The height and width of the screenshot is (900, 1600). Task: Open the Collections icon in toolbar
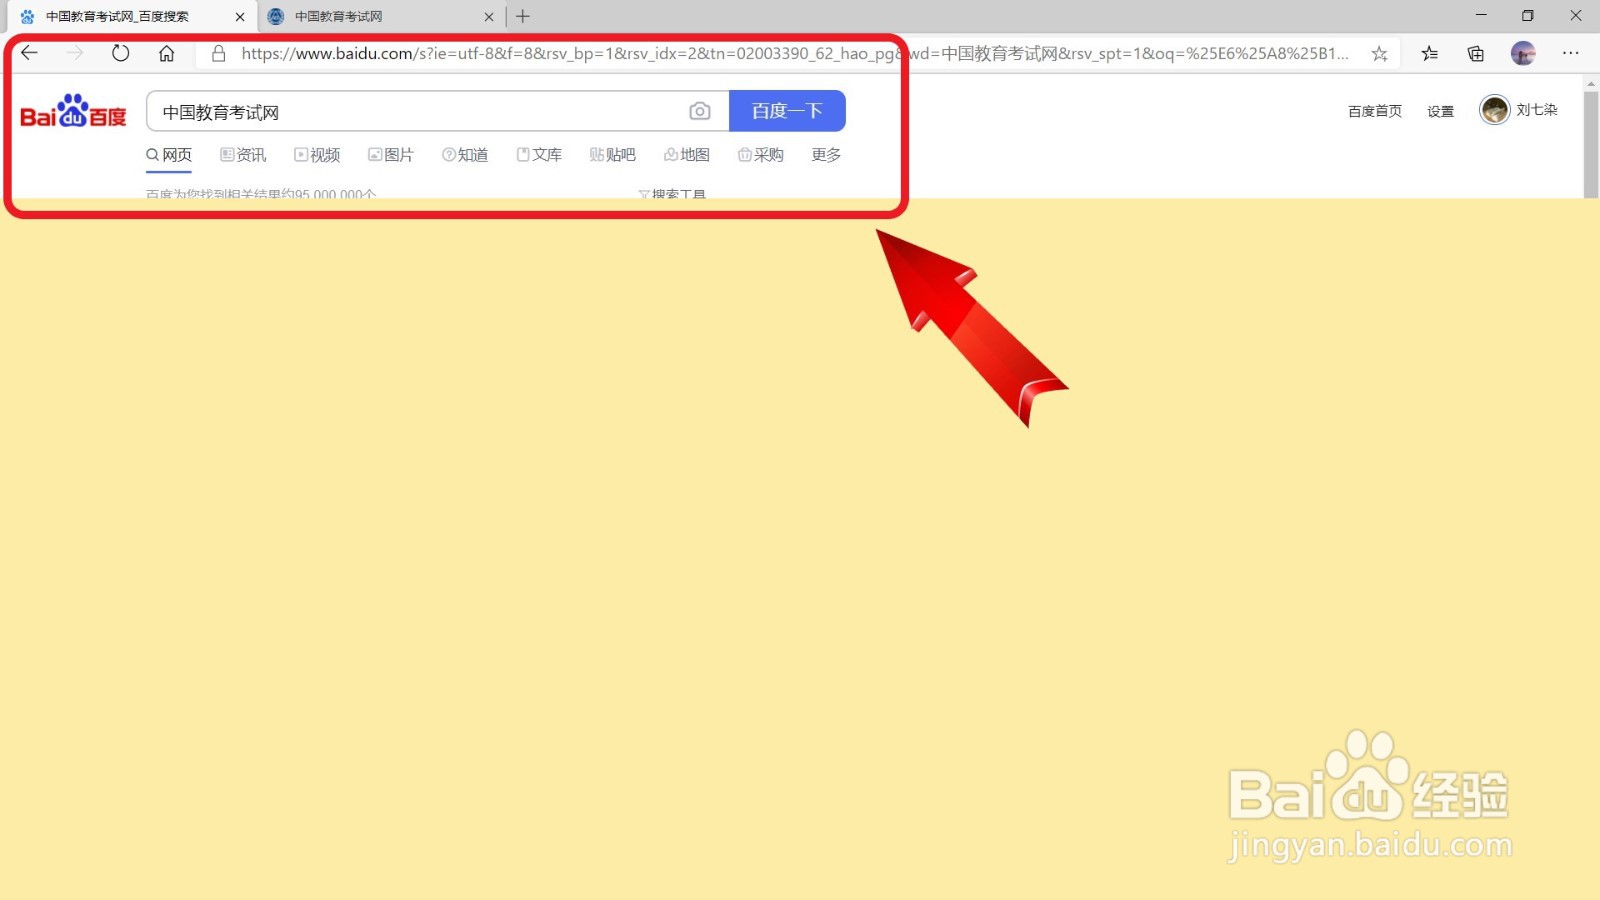point(1476,54)
